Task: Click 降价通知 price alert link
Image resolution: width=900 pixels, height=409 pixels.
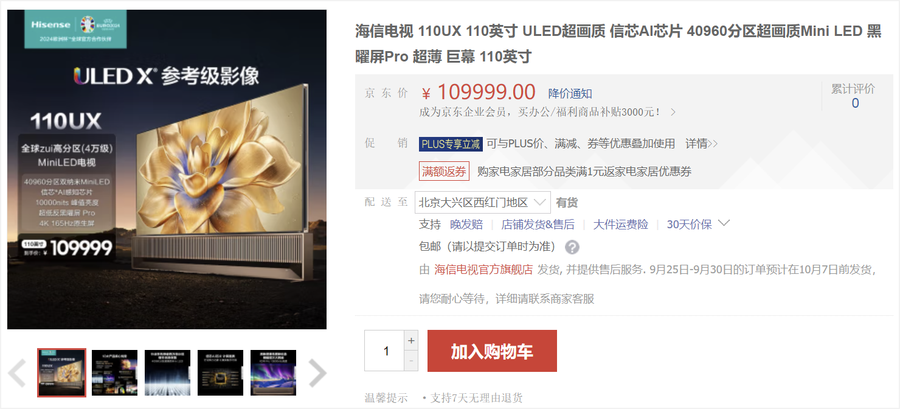Action: point(570,94)
